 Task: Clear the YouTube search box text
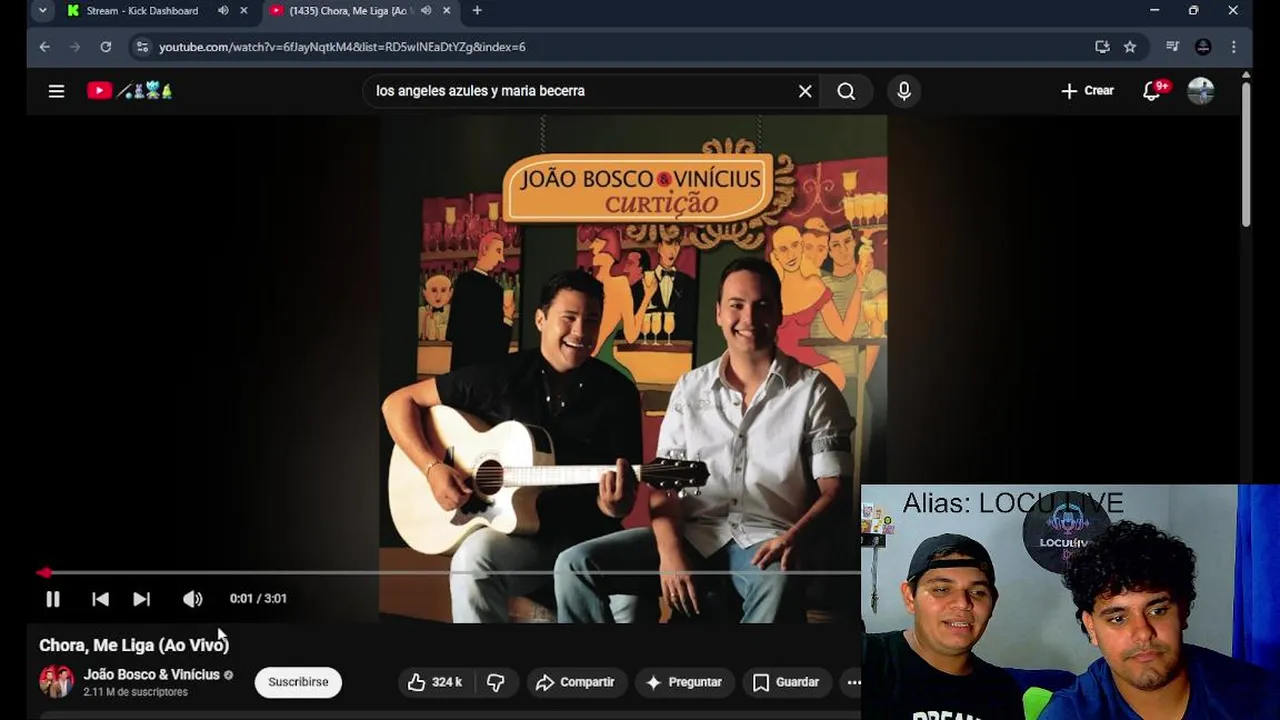tap(805, 91)
